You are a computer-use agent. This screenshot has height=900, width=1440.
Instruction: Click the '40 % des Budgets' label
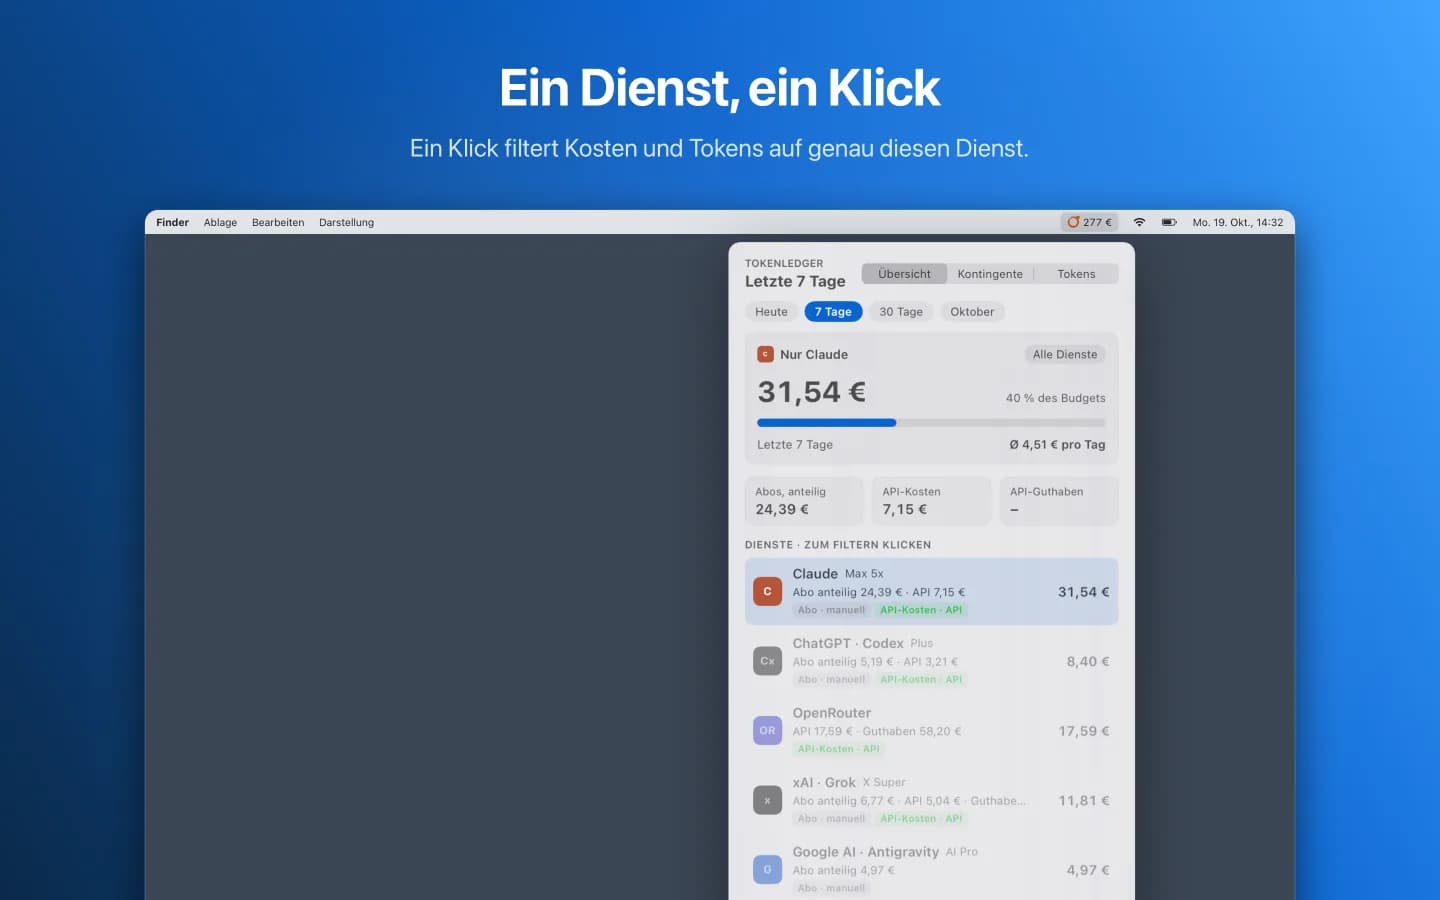1056,398
